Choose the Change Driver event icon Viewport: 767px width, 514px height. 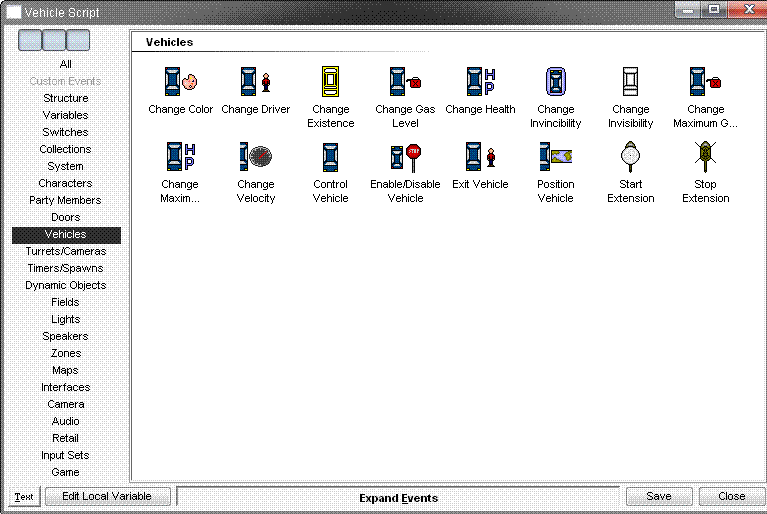(x=256, y=82)
